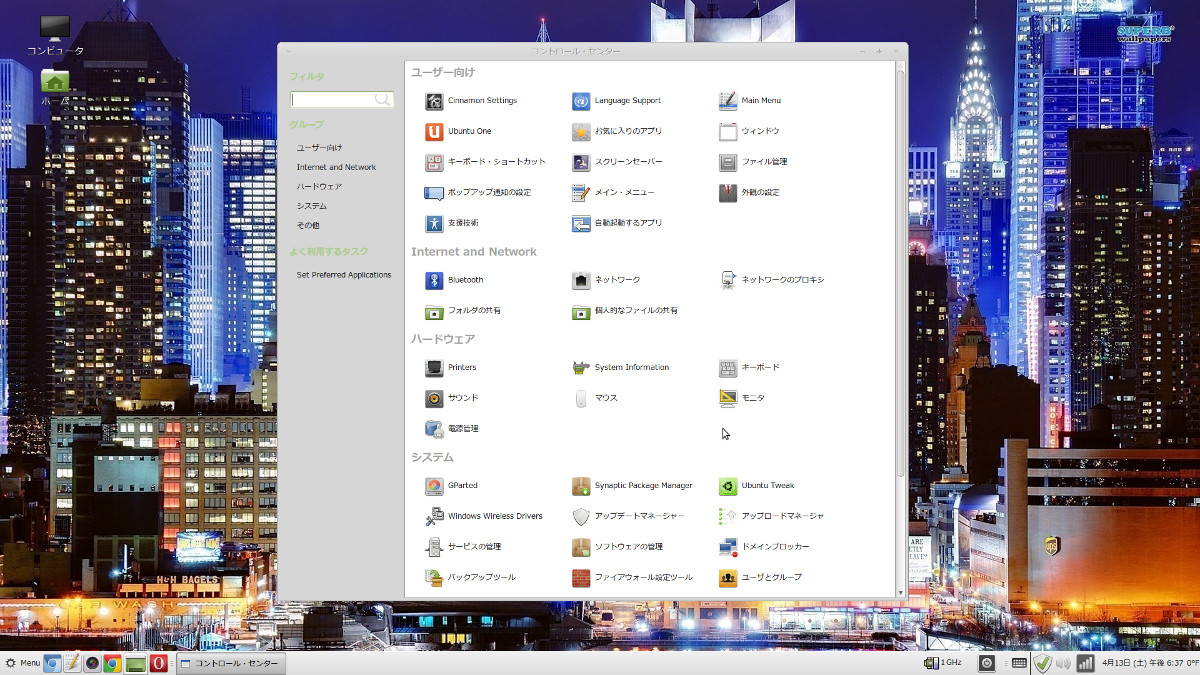The image size is (1200, 675).
Task: Launch the Main Menu editor
Action: click(x=750, y=101)
